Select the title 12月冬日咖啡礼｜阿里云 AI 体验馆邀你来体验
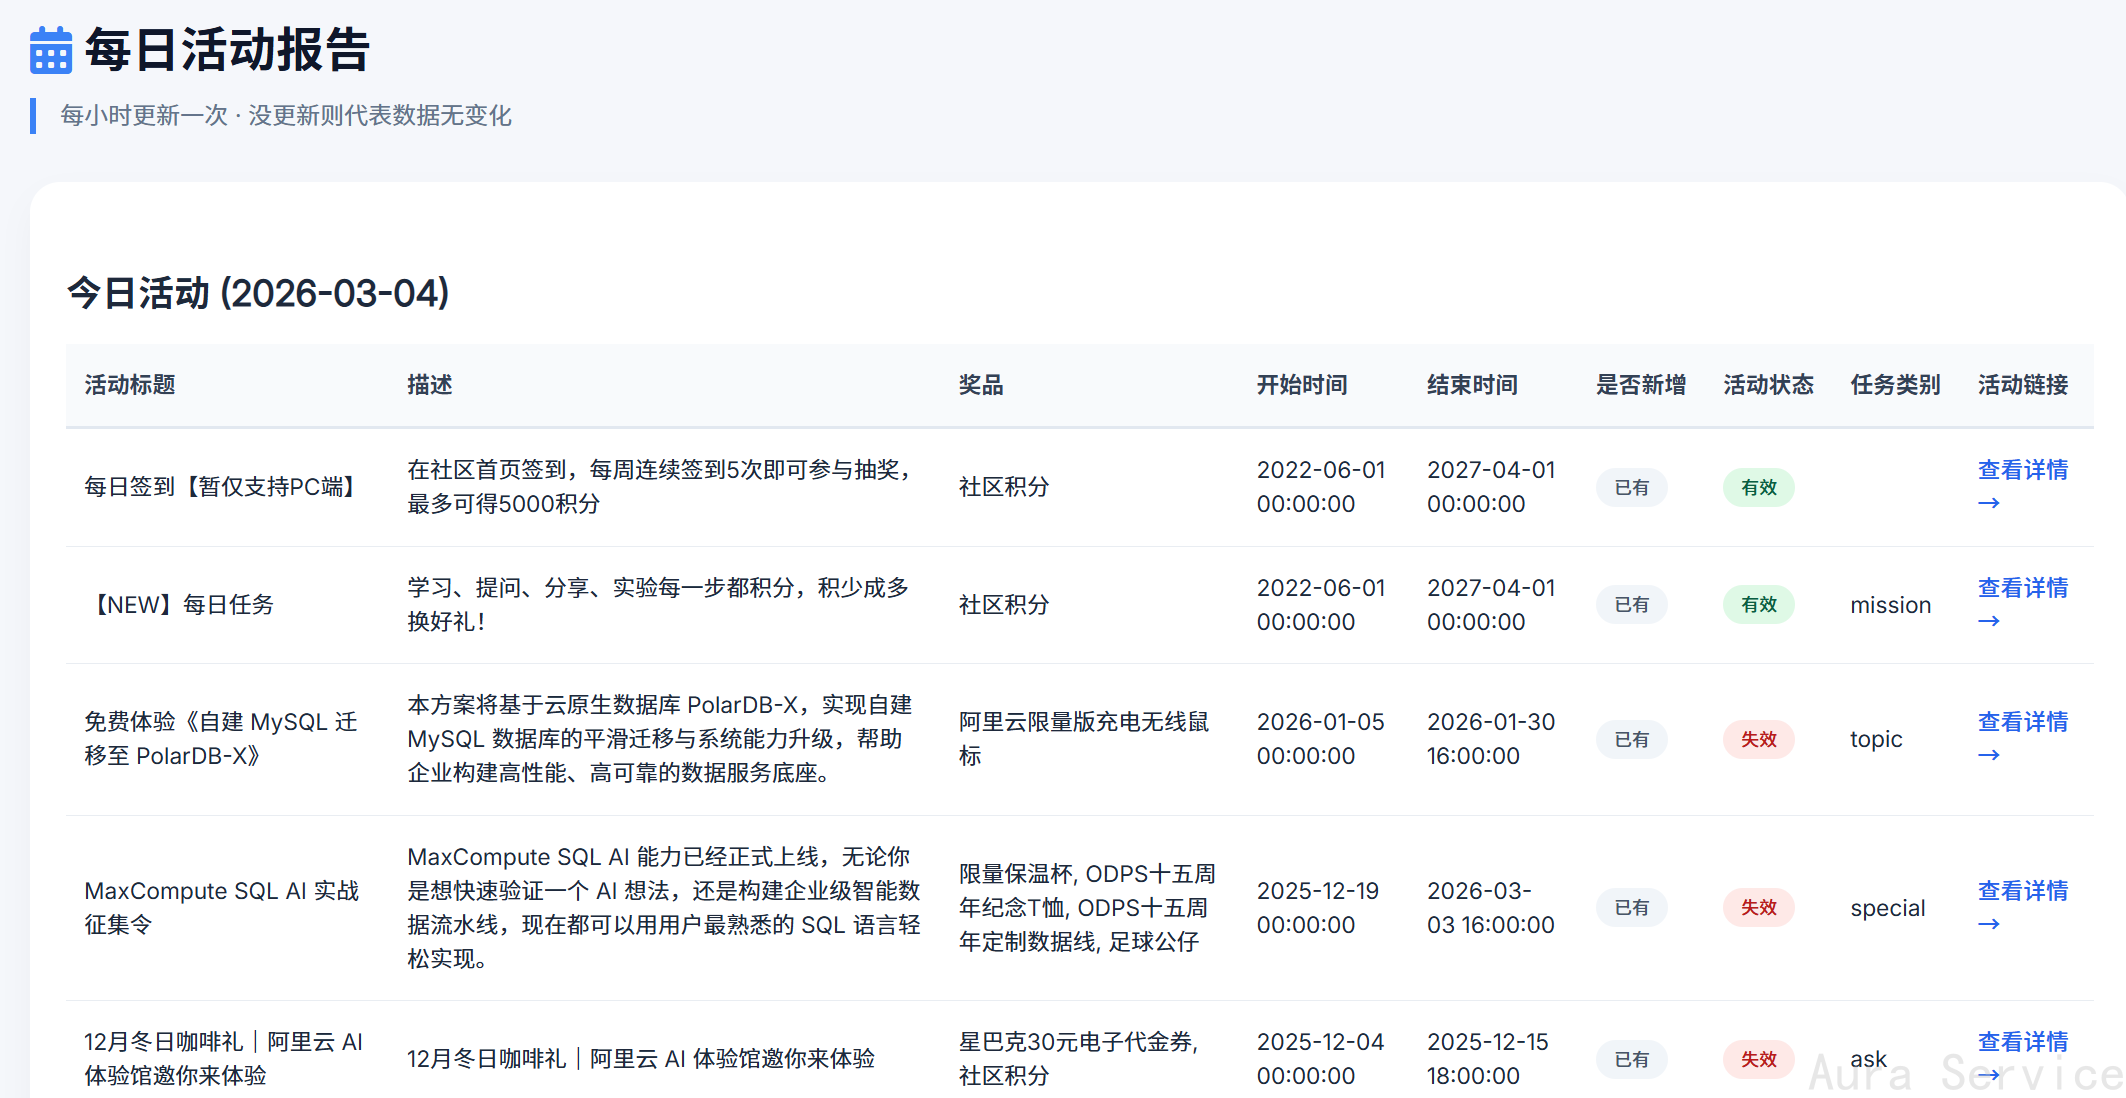This screenshot has width=2126, height=1098. click(x=223, y=1059)
